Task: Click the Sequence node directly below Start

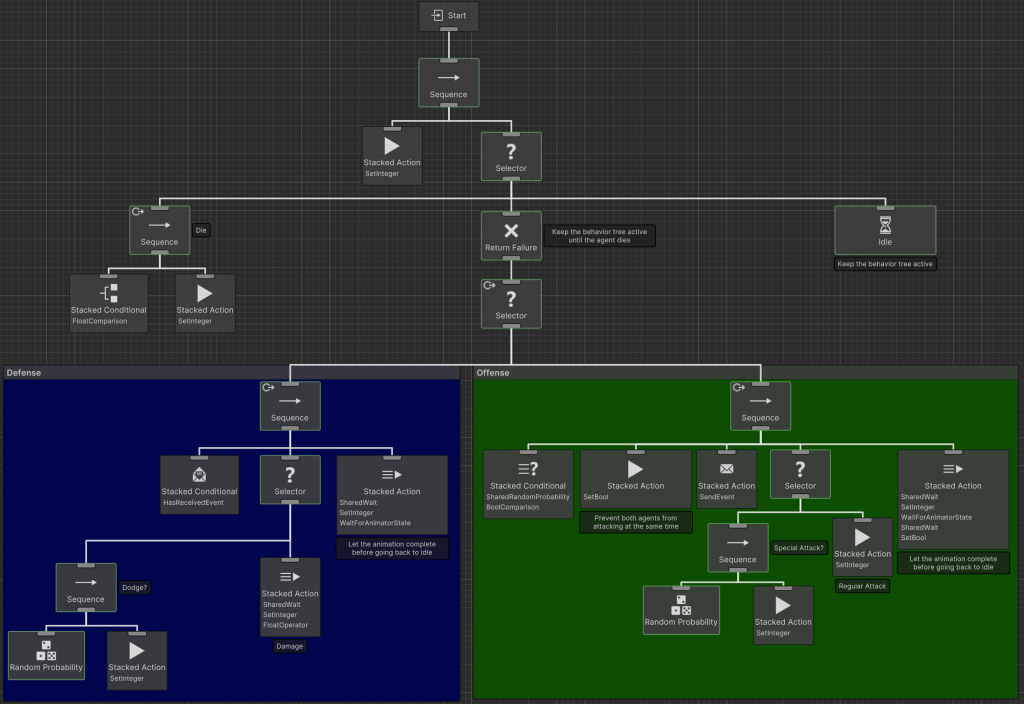Action: click(x=448, y=83)
